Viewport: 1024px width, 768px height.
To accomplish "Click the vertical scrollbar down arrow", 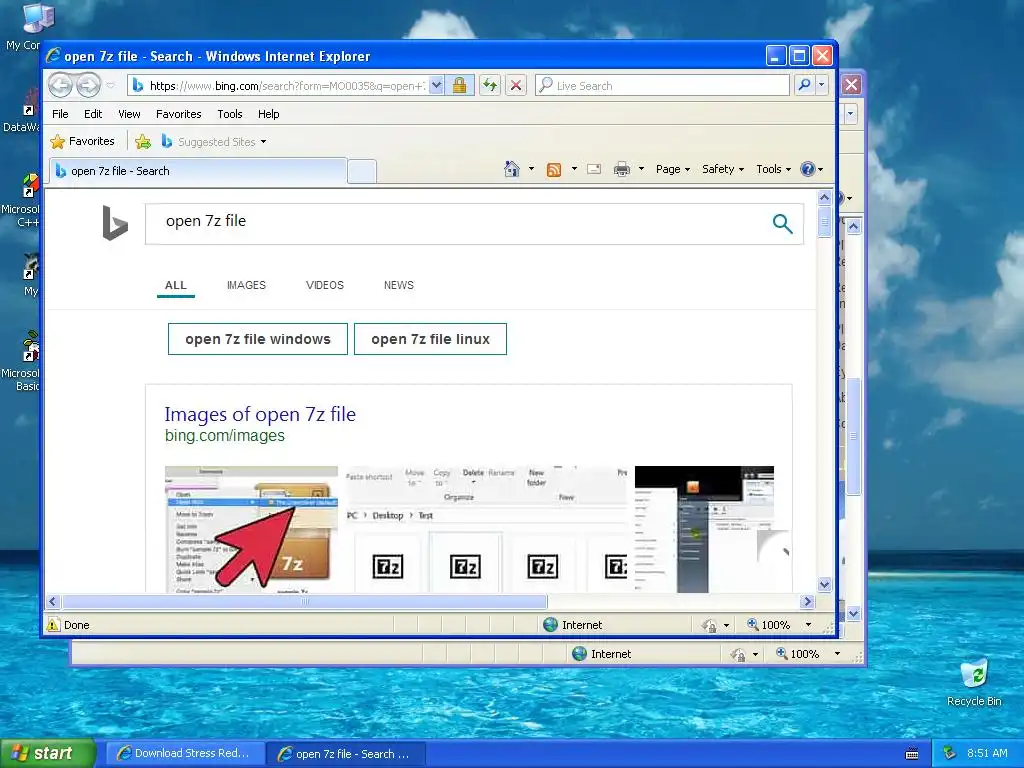I will pos(824,584).
